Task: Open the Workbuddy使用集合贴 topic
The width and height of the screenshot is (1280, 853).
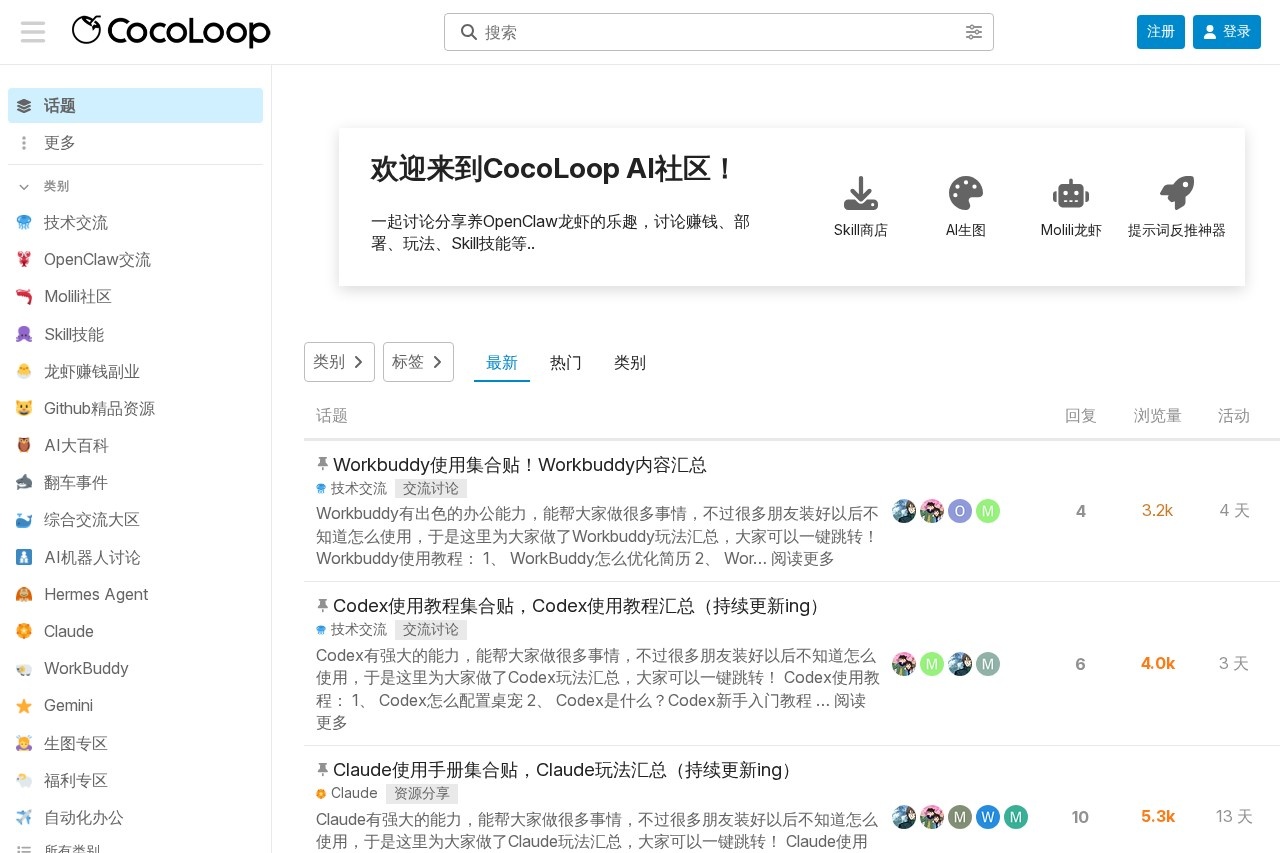Action: coord(519,465)
